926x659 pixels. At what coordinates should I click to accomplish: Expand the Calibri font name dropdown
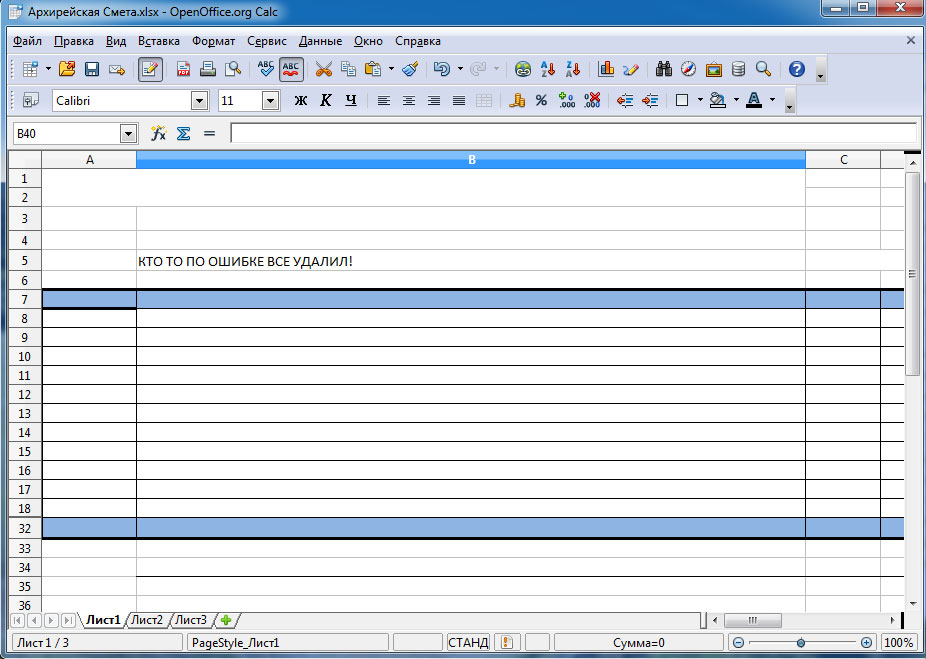pos(200,101)
